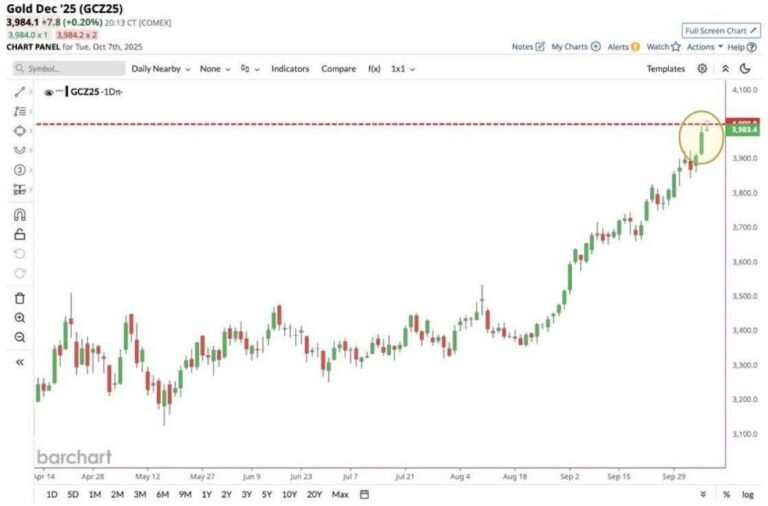Select the trend line drawing tool
The width and height of the screenshot is (768, 506).
click(20, 92)
